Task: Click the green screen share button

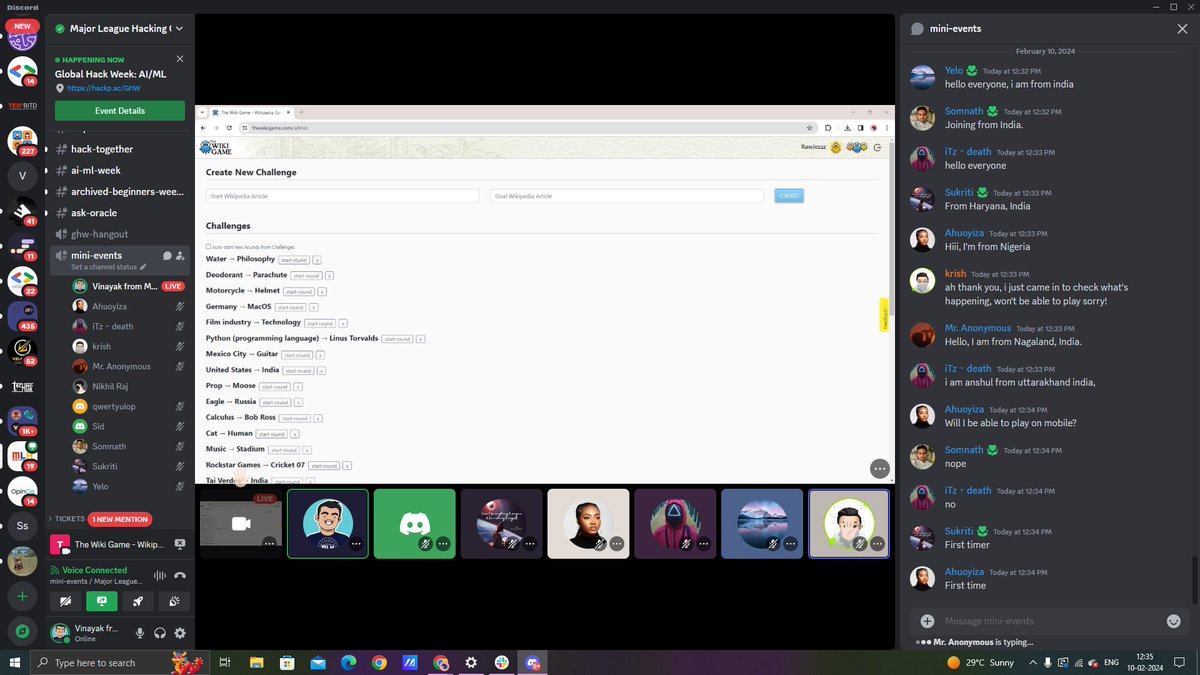Action: click(x=102, y=601)
